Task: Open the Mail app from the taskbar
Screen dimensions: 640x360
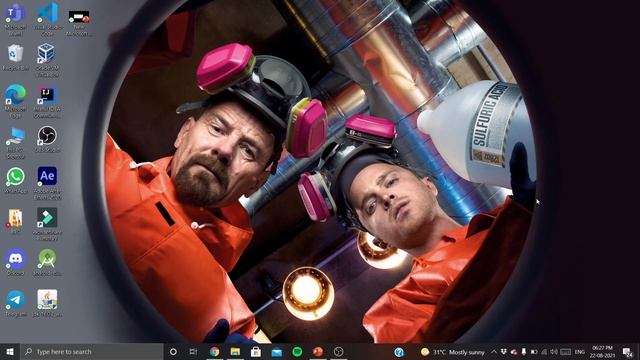Action: coord(277,351)
